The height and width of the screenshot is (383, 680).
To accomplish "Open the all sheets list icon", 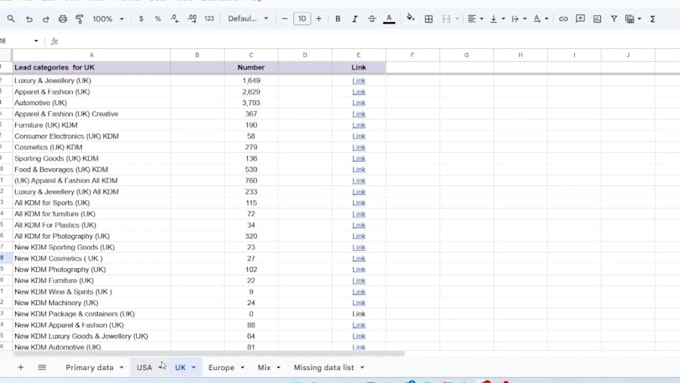I will [42, 367].
